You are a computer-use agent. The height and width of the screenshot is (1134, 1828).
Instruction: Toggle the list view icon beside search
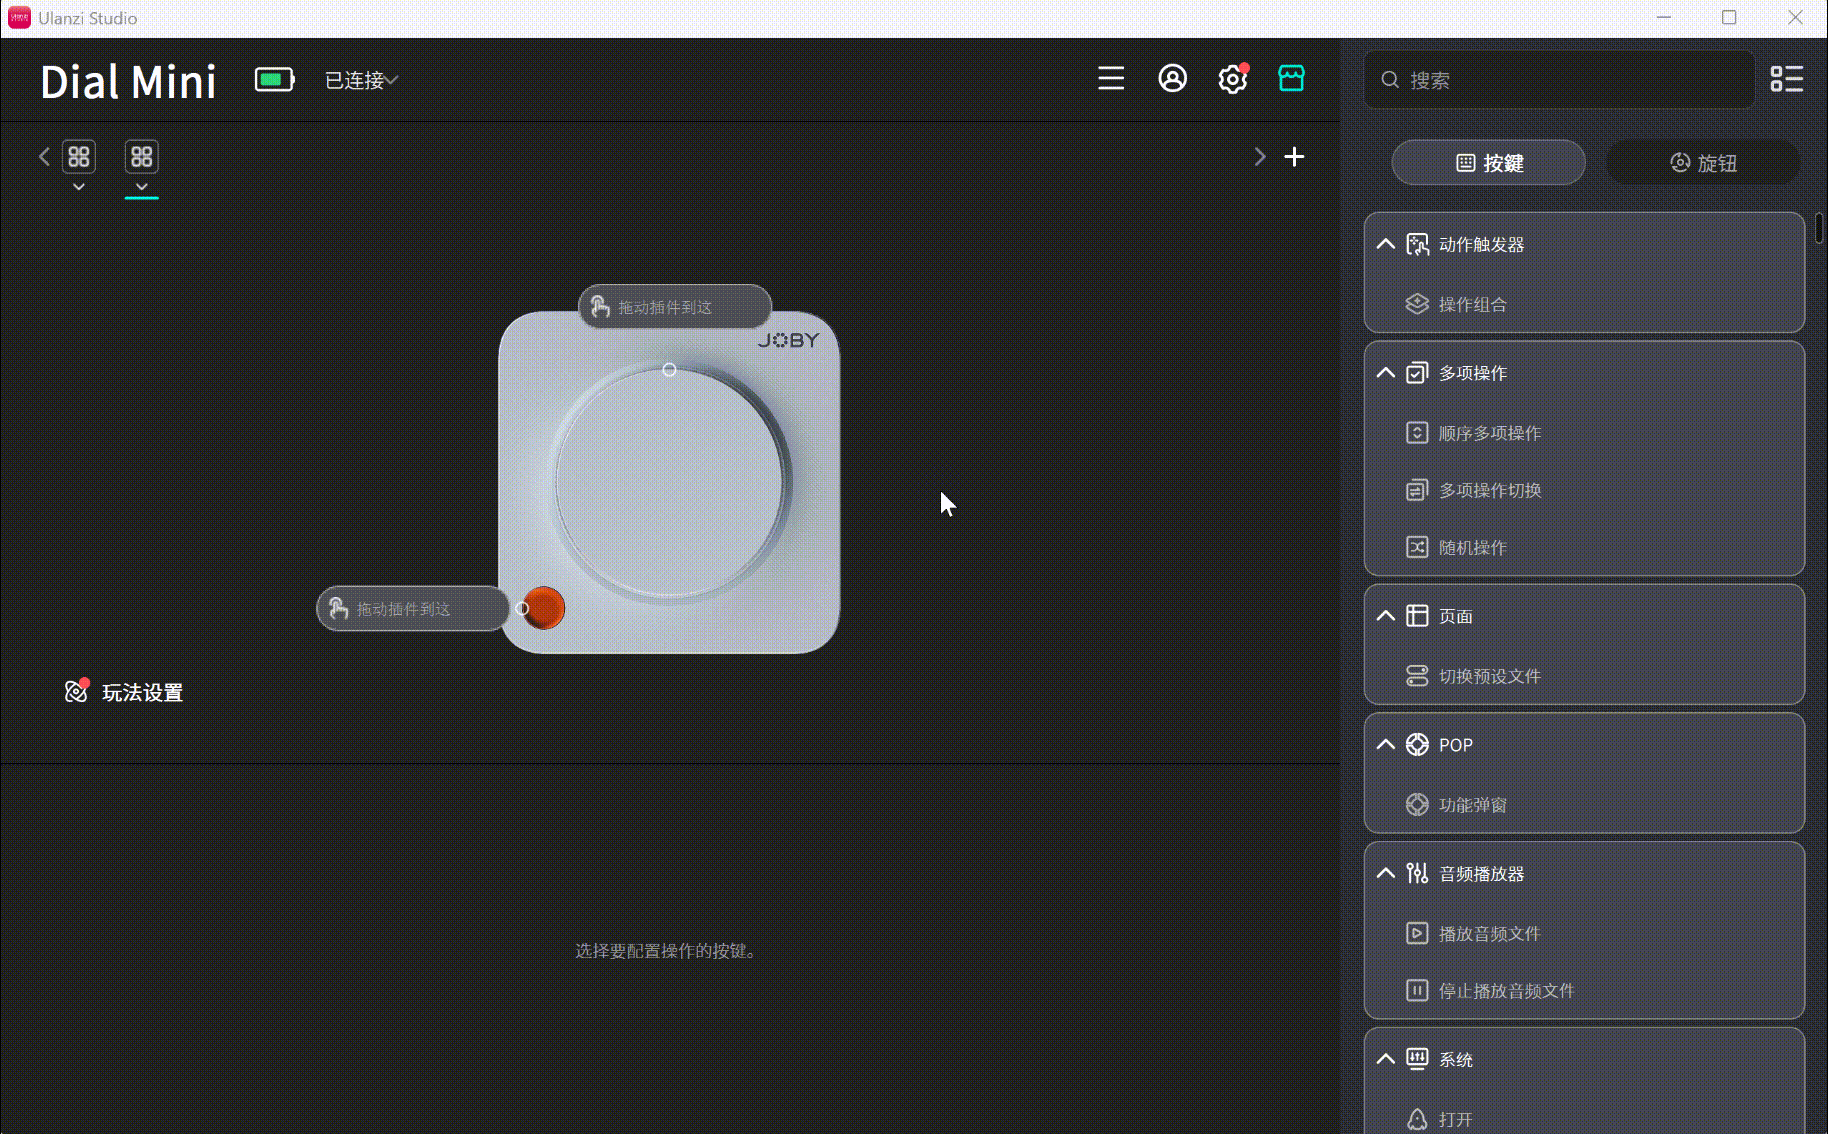point(1786,79)
